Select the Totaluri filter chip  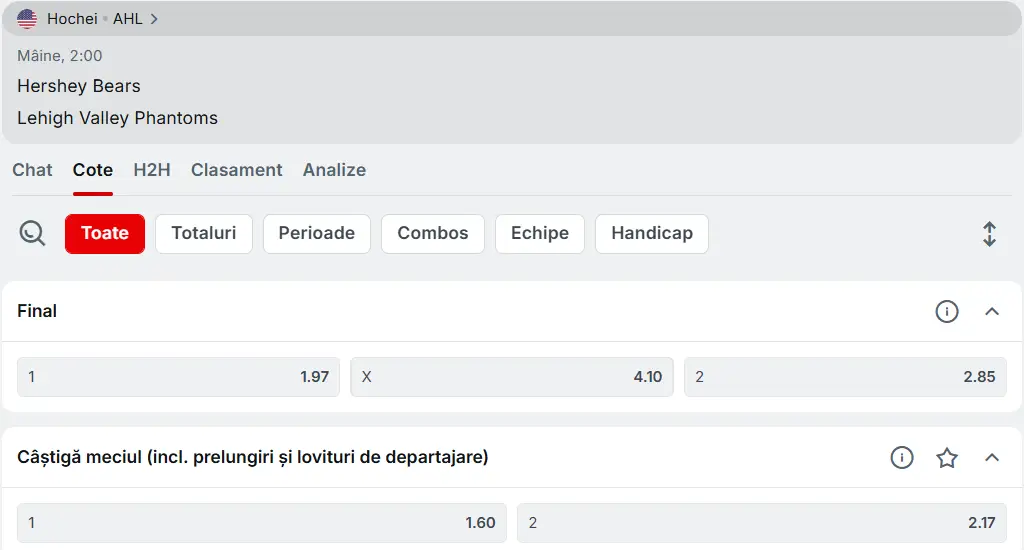pos(204,234)
